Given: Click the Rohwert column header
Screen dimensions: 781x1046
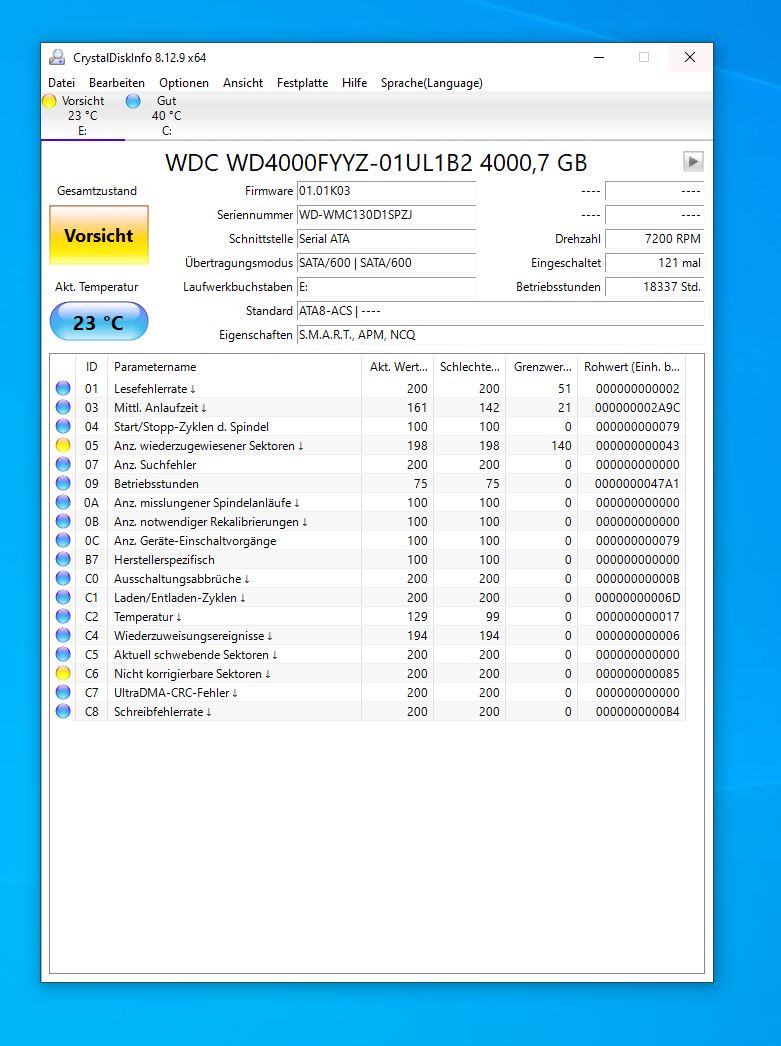Looking at the screenshot, I should (631, 367).
